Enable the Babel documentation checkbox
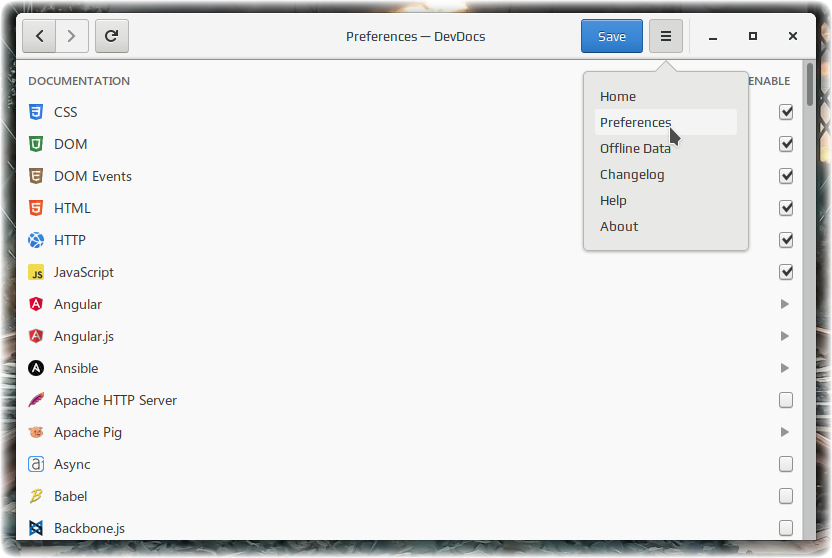The width and height of the screenshot is (832, 558). 786,496
